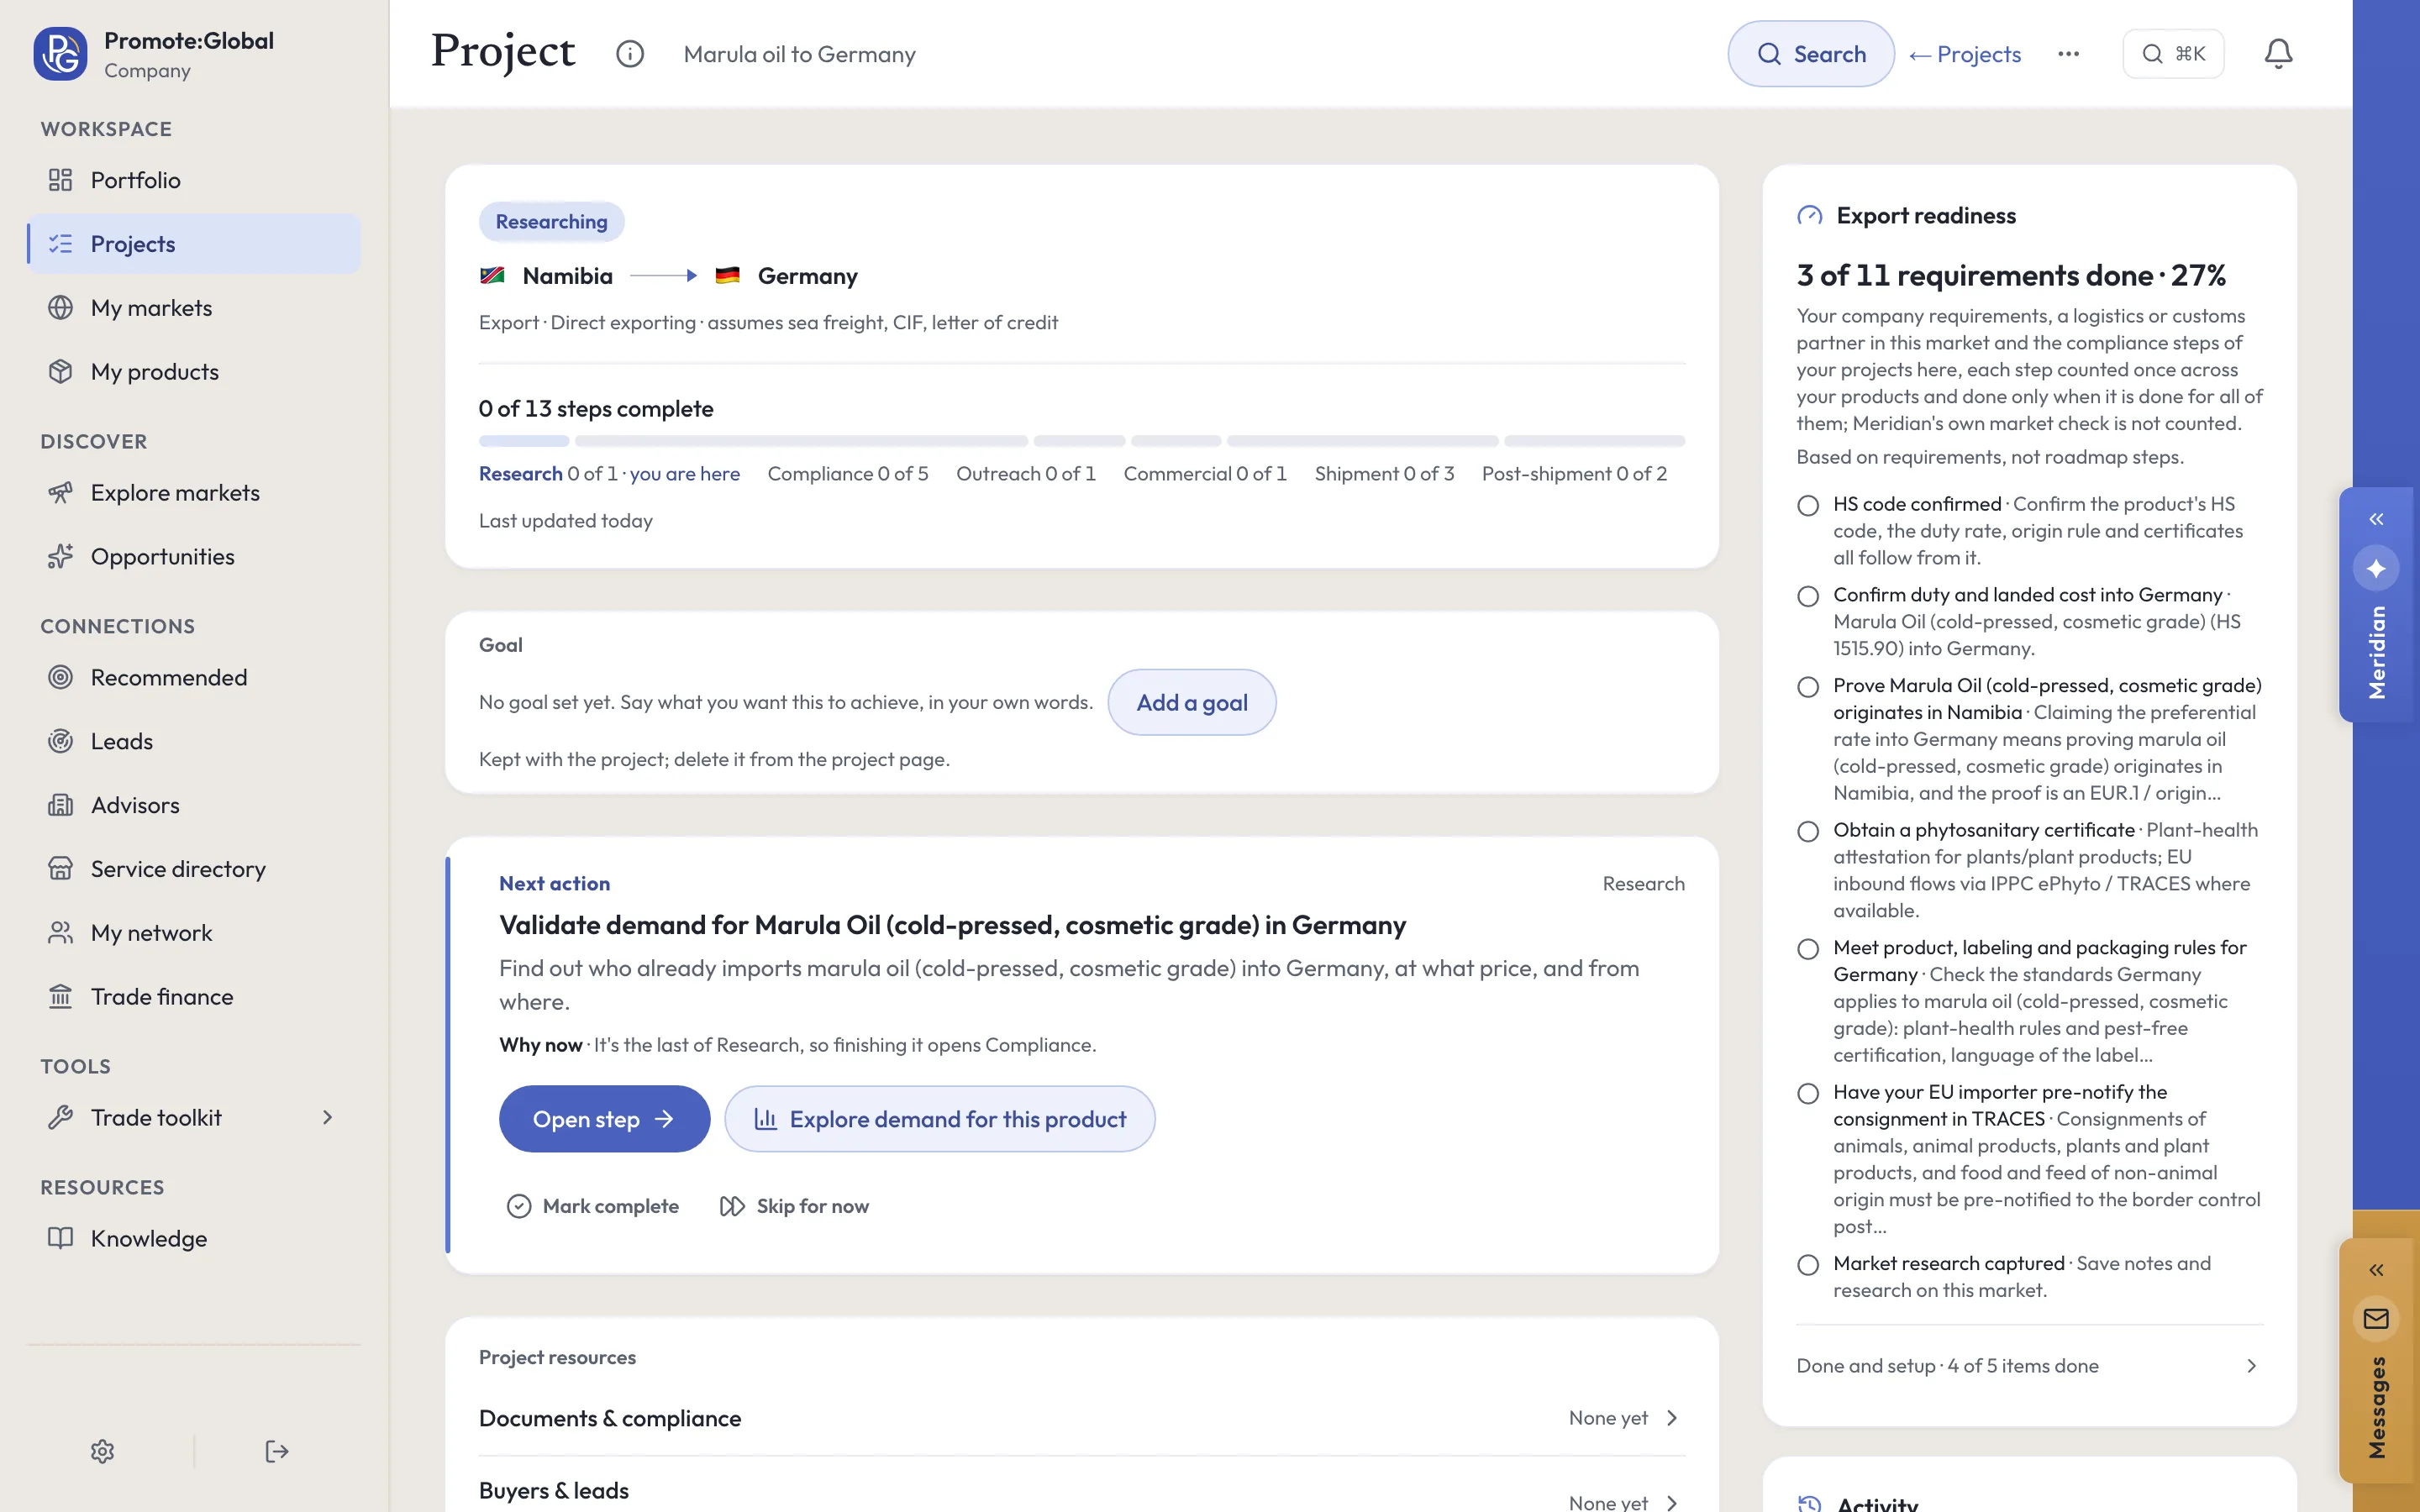This screenshot has height=1512, width=2420.
Task: Tick the HS code confirmed requirement
Action: click(x=1808, y=506)
